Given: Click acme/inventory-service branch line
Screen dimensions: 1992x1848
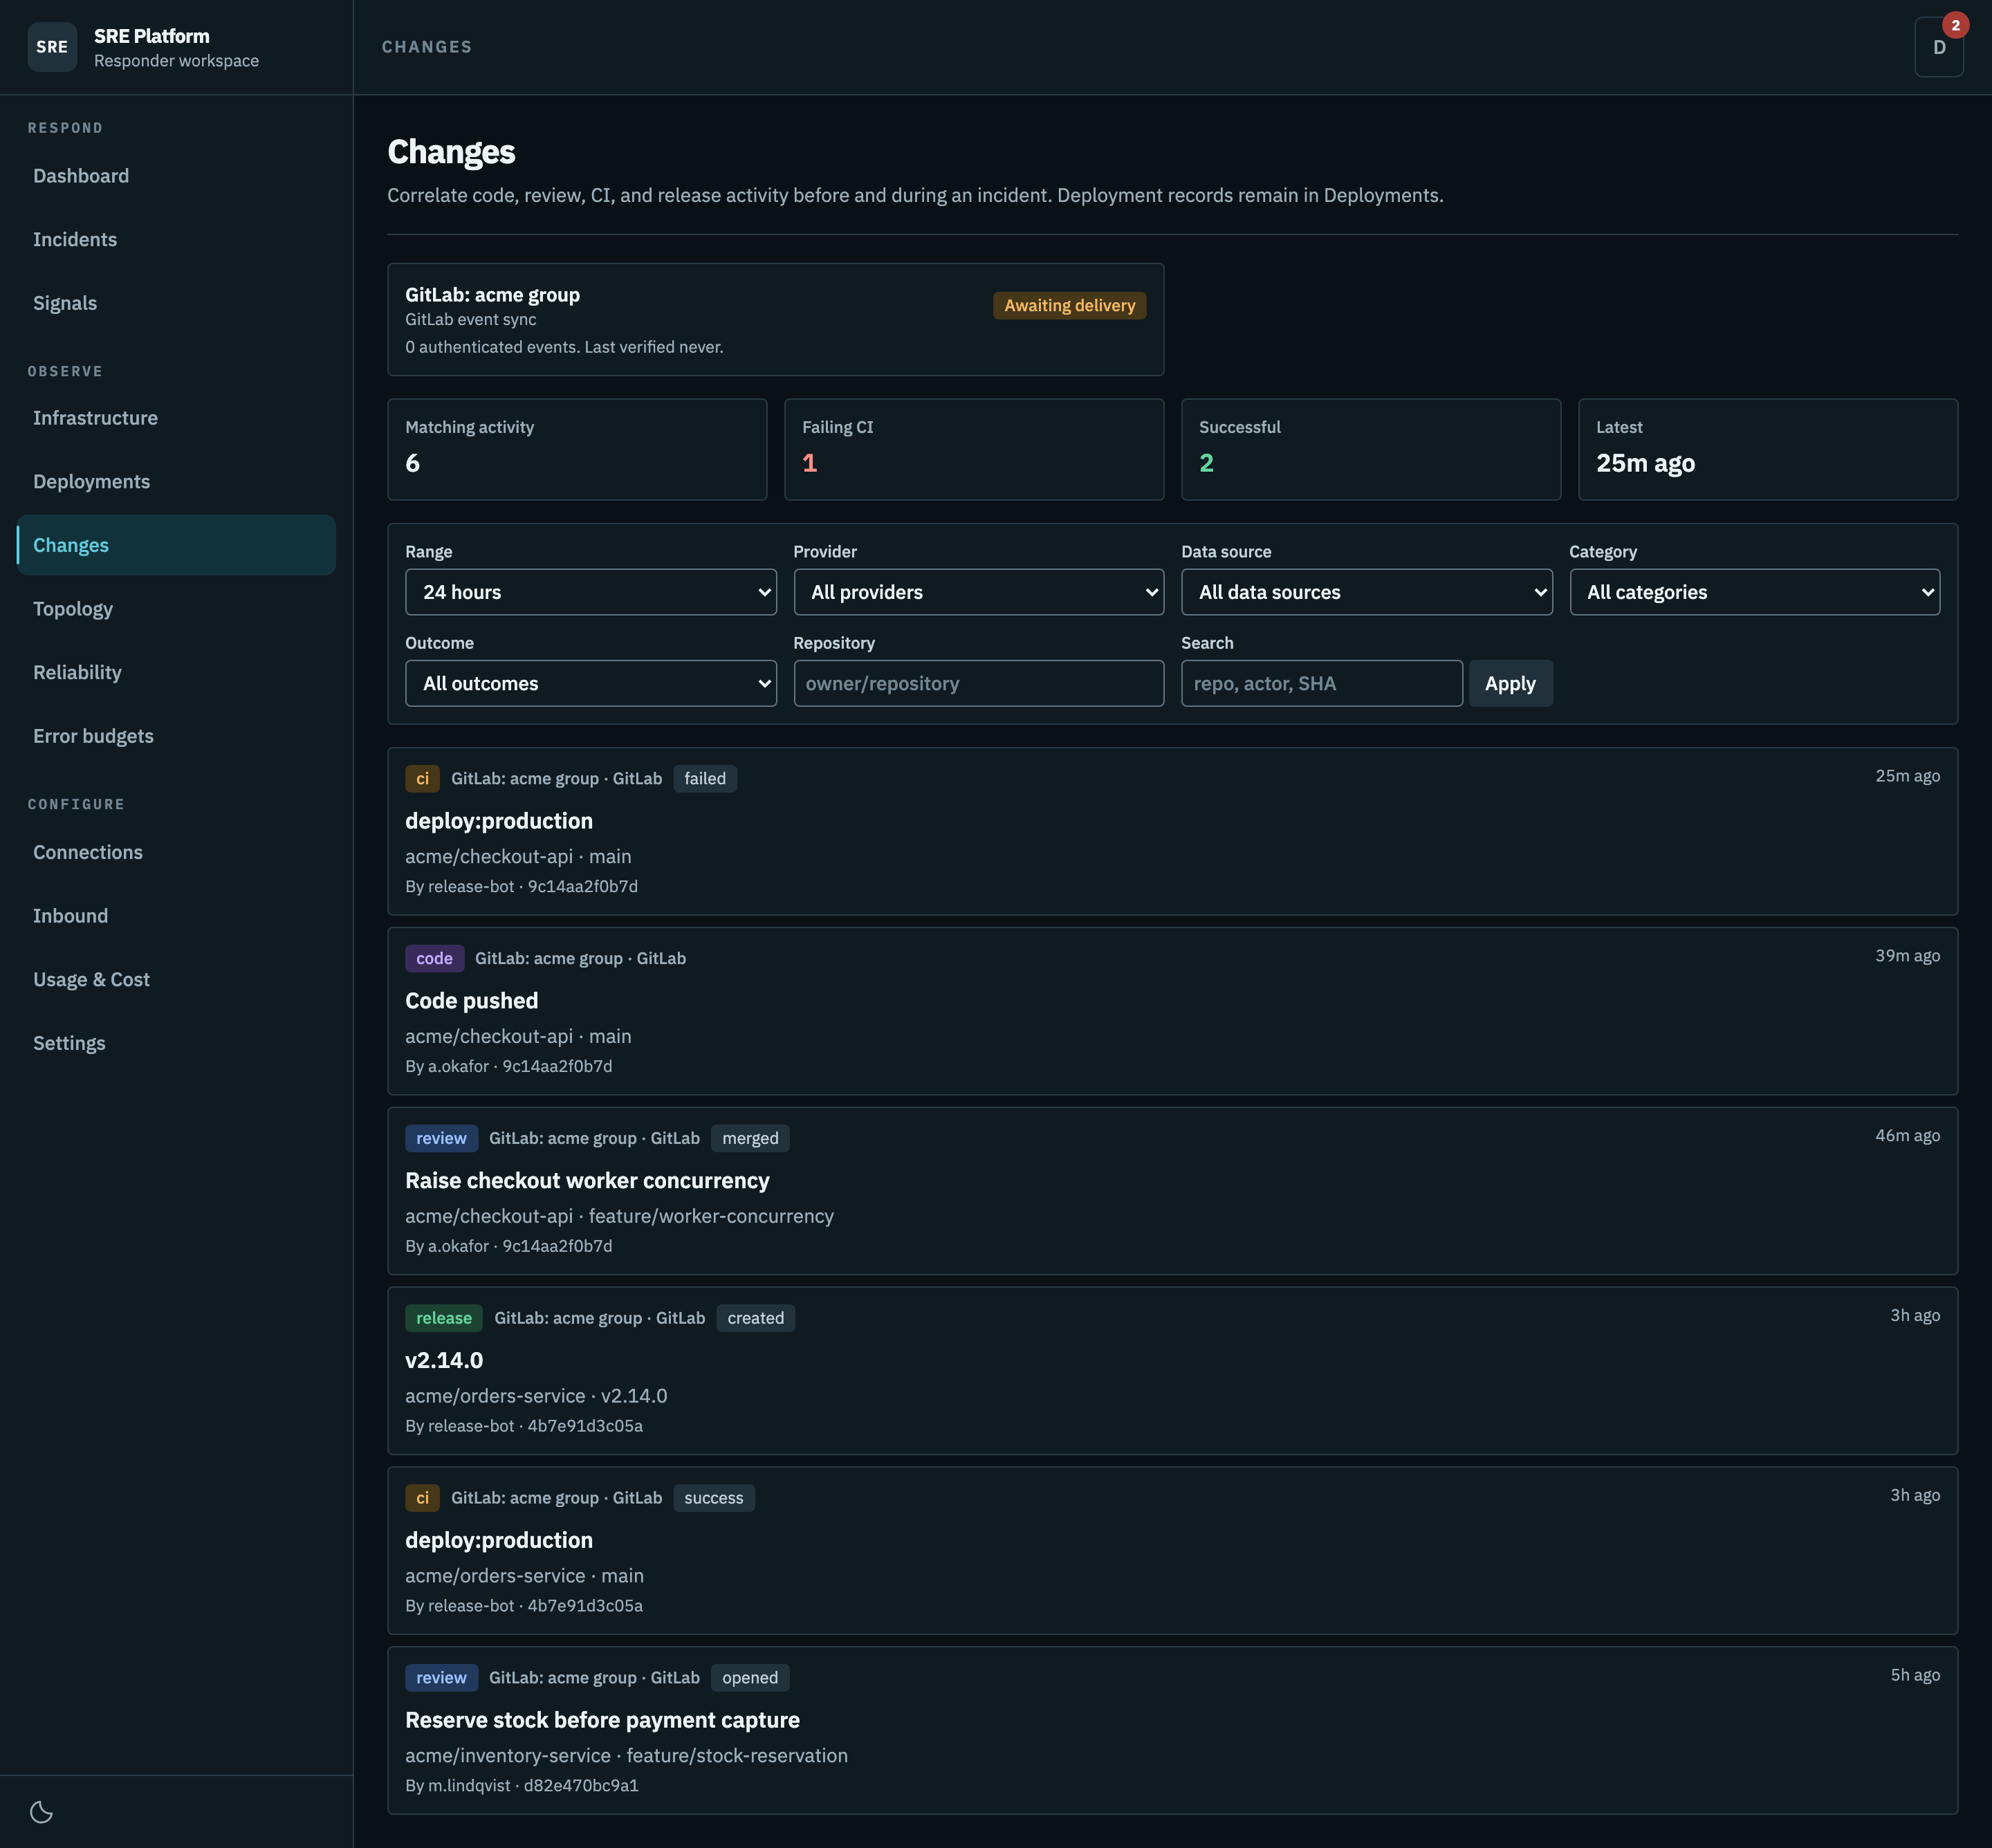Looking at the screenshot, I should 626,1756.
